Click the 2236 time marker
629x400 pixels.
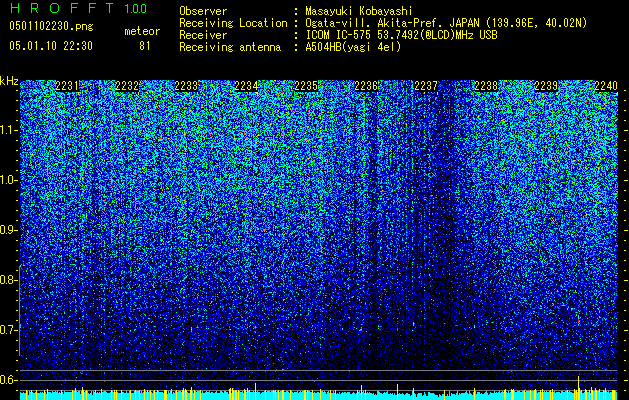point(366,86)
